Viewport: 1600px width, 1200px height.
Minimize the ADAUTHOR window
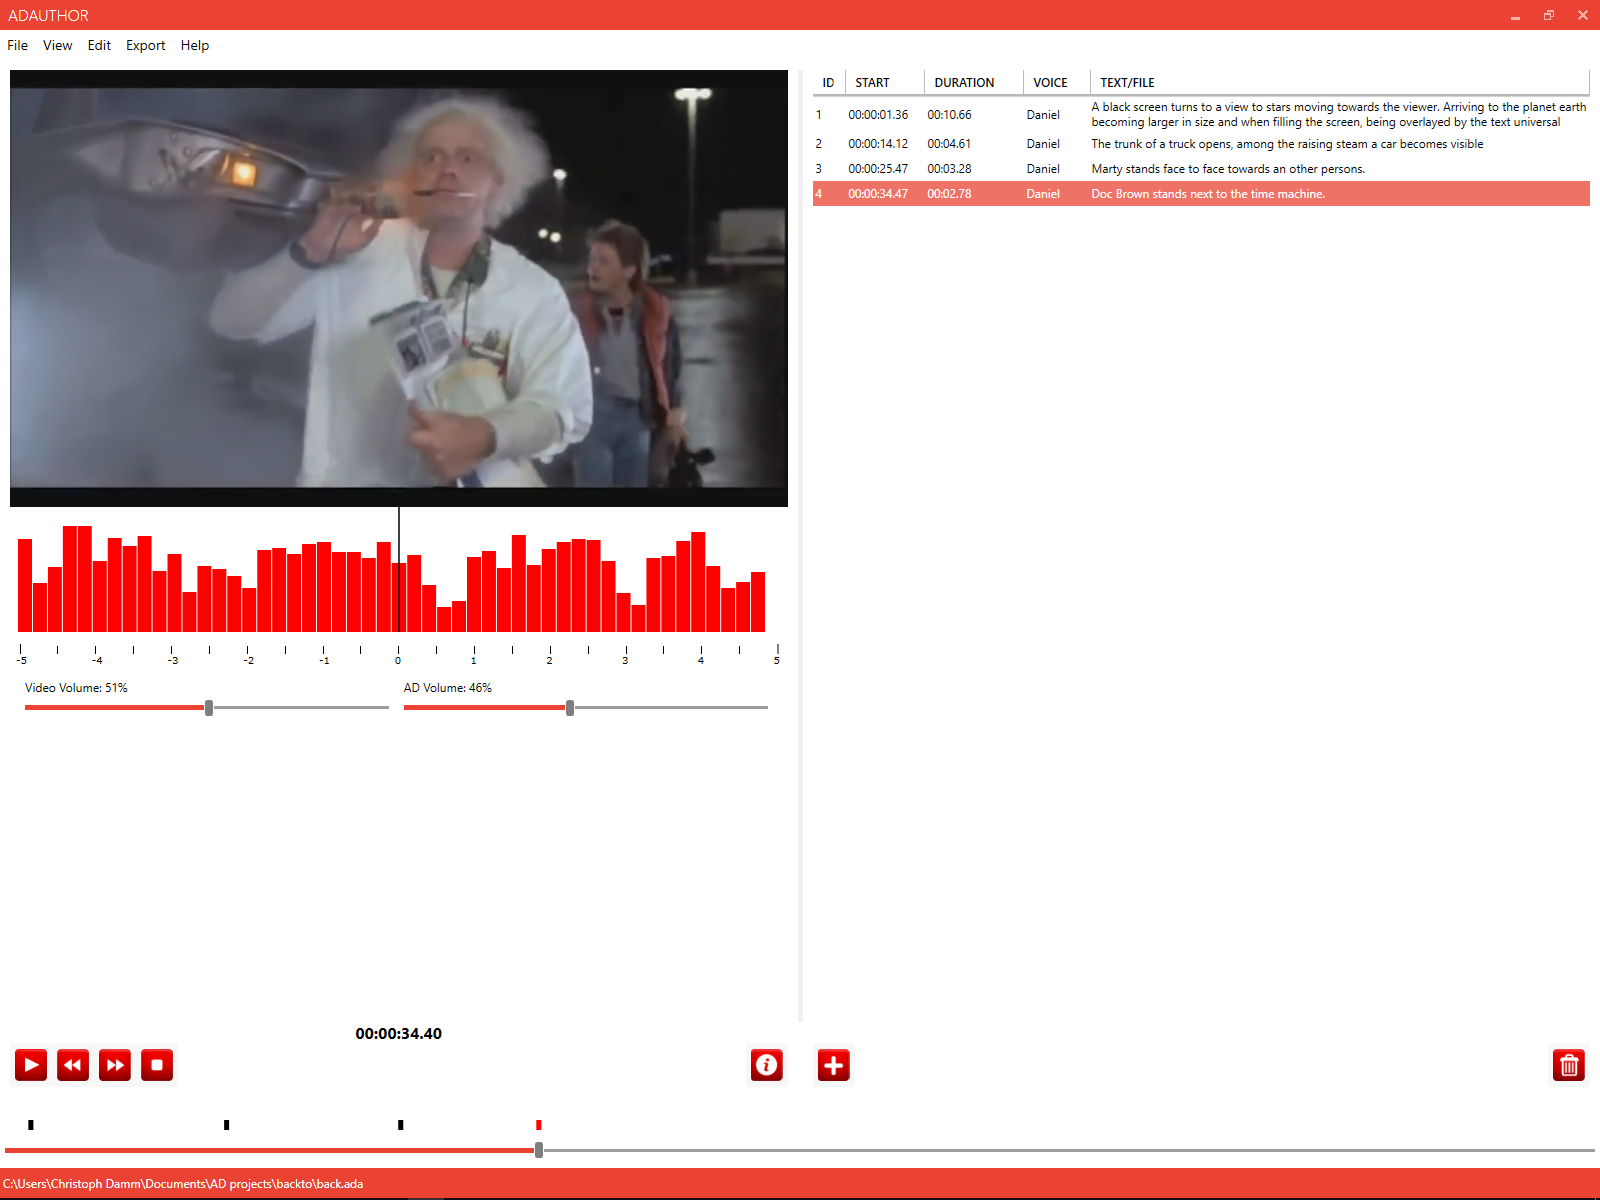tap(1515, 15)
